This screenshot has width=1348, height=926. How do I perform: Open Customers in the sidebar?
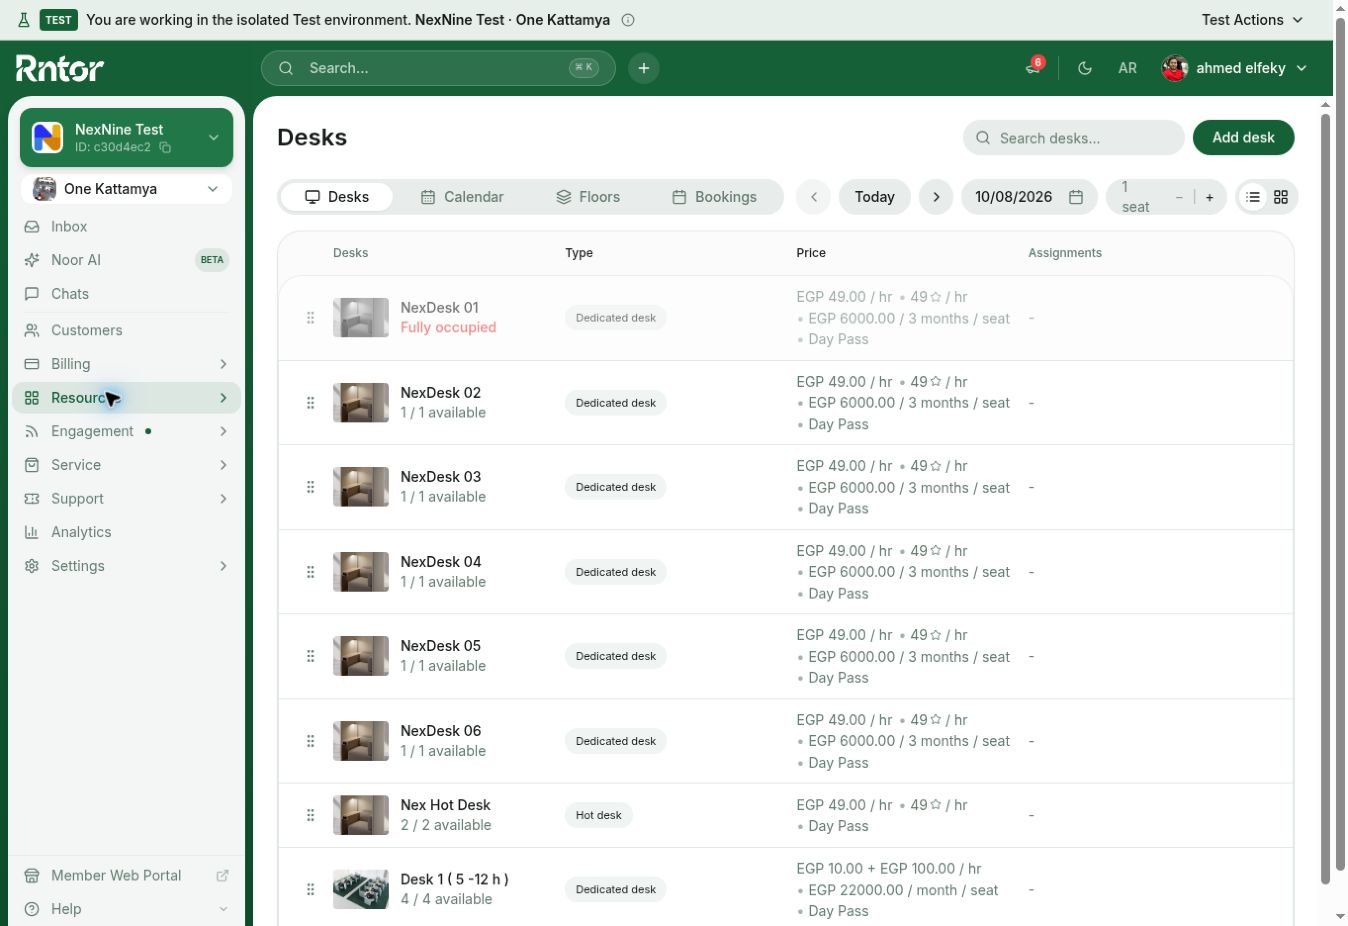[126, 330]
